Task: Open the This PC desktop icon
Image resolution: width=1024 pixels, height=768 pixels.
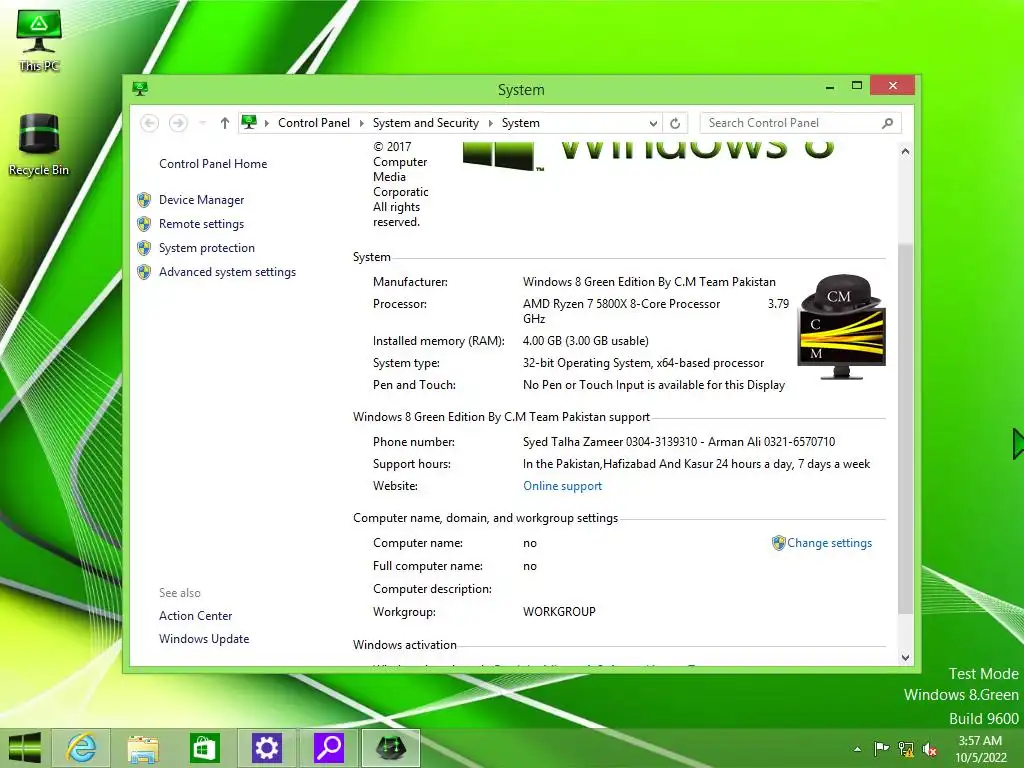Action: click(39, 39)
